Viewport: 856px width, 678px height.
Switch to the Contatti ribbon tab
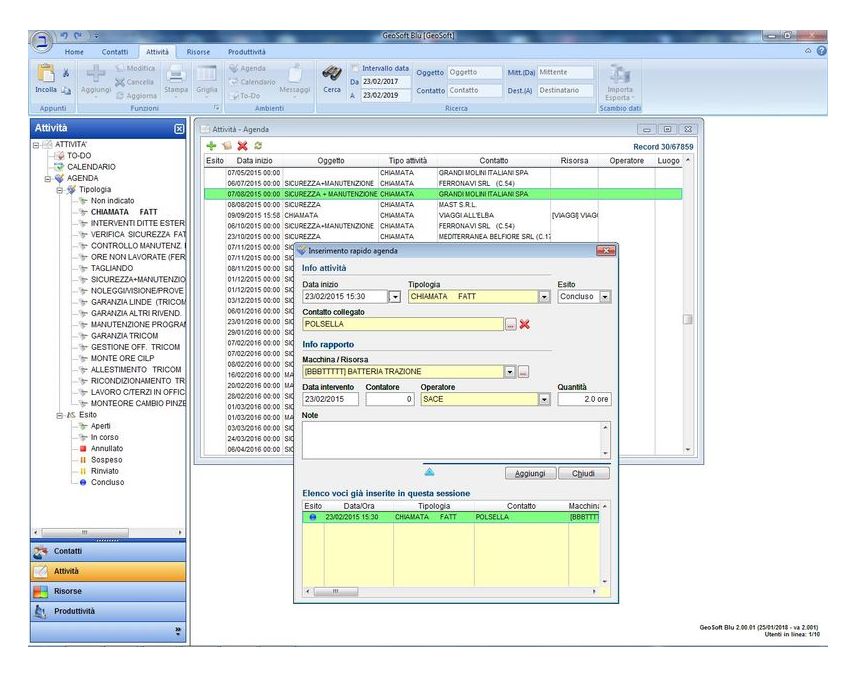coord(115,52)
